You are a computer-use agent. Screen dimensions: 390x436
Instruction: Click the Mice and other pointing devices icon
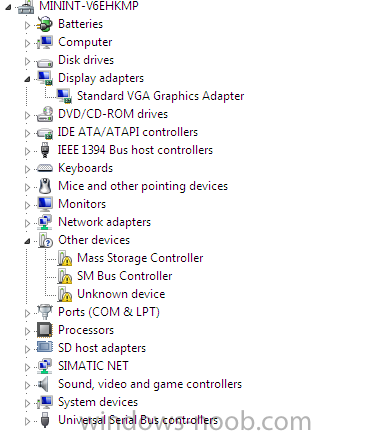coord(45,186)
